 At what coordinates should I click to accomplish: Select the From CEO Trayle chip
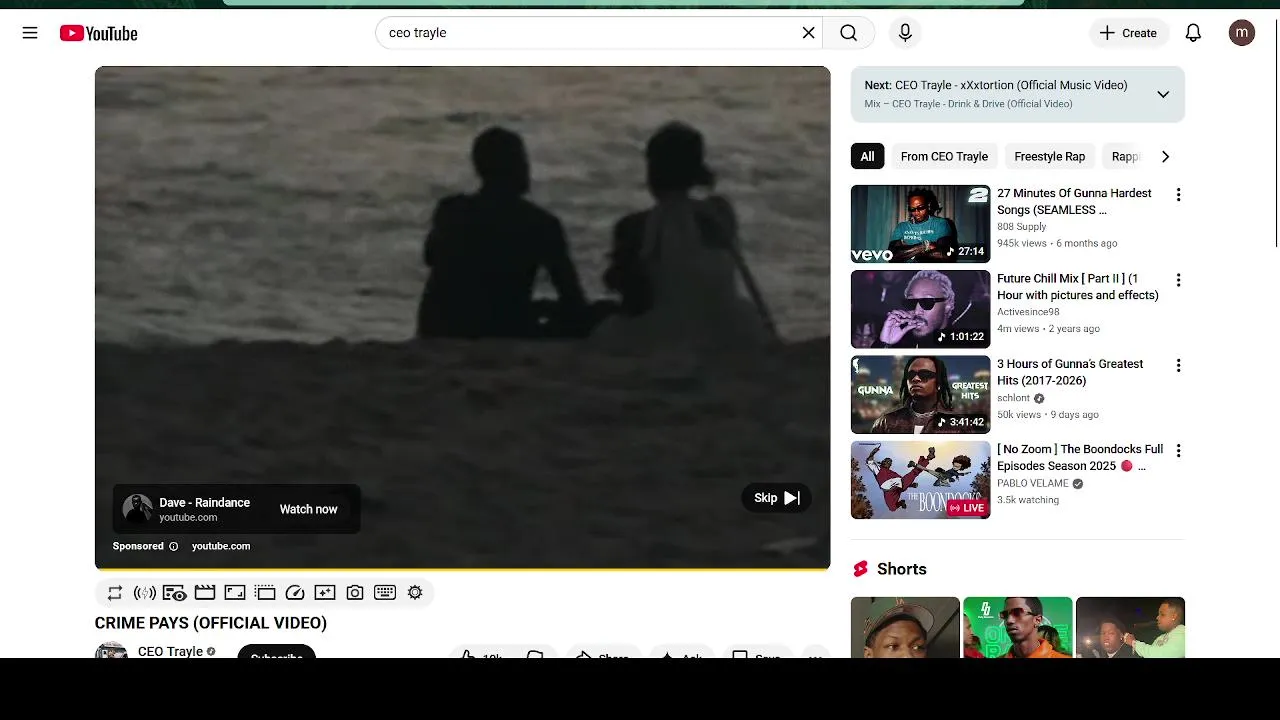pos(944,156)
